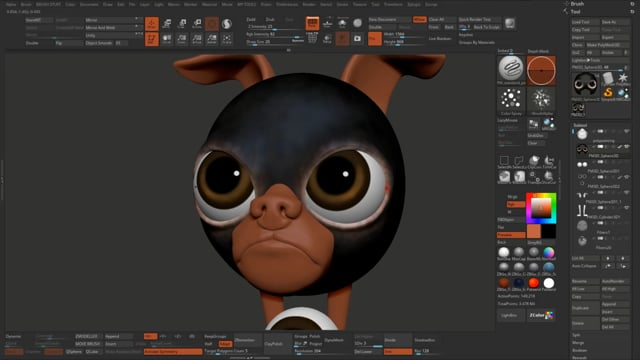
Task: Adjust the Draw Size slider
Action: tap(269, 42)
